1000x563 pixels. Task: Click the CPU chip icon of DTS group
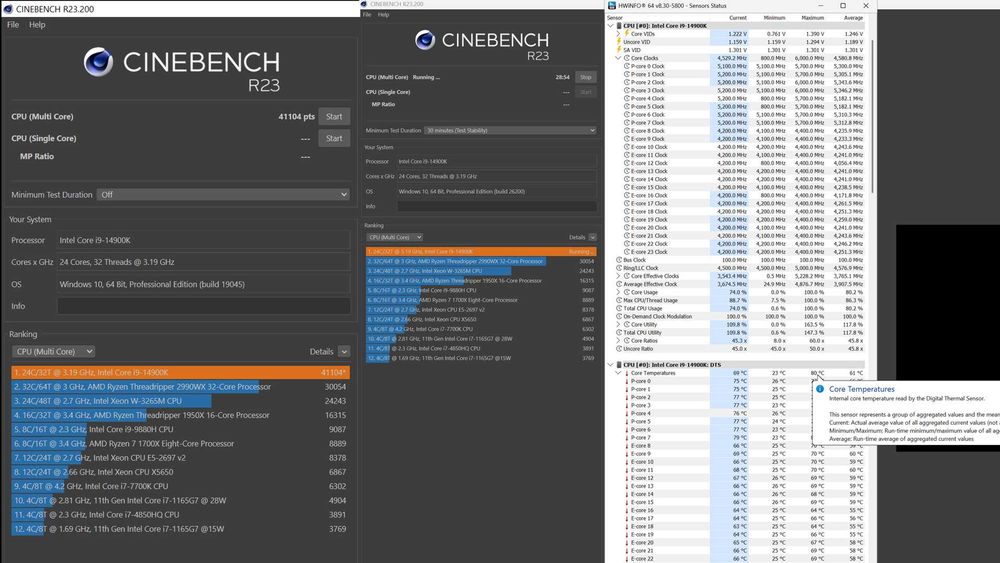[x=619, y=365]
